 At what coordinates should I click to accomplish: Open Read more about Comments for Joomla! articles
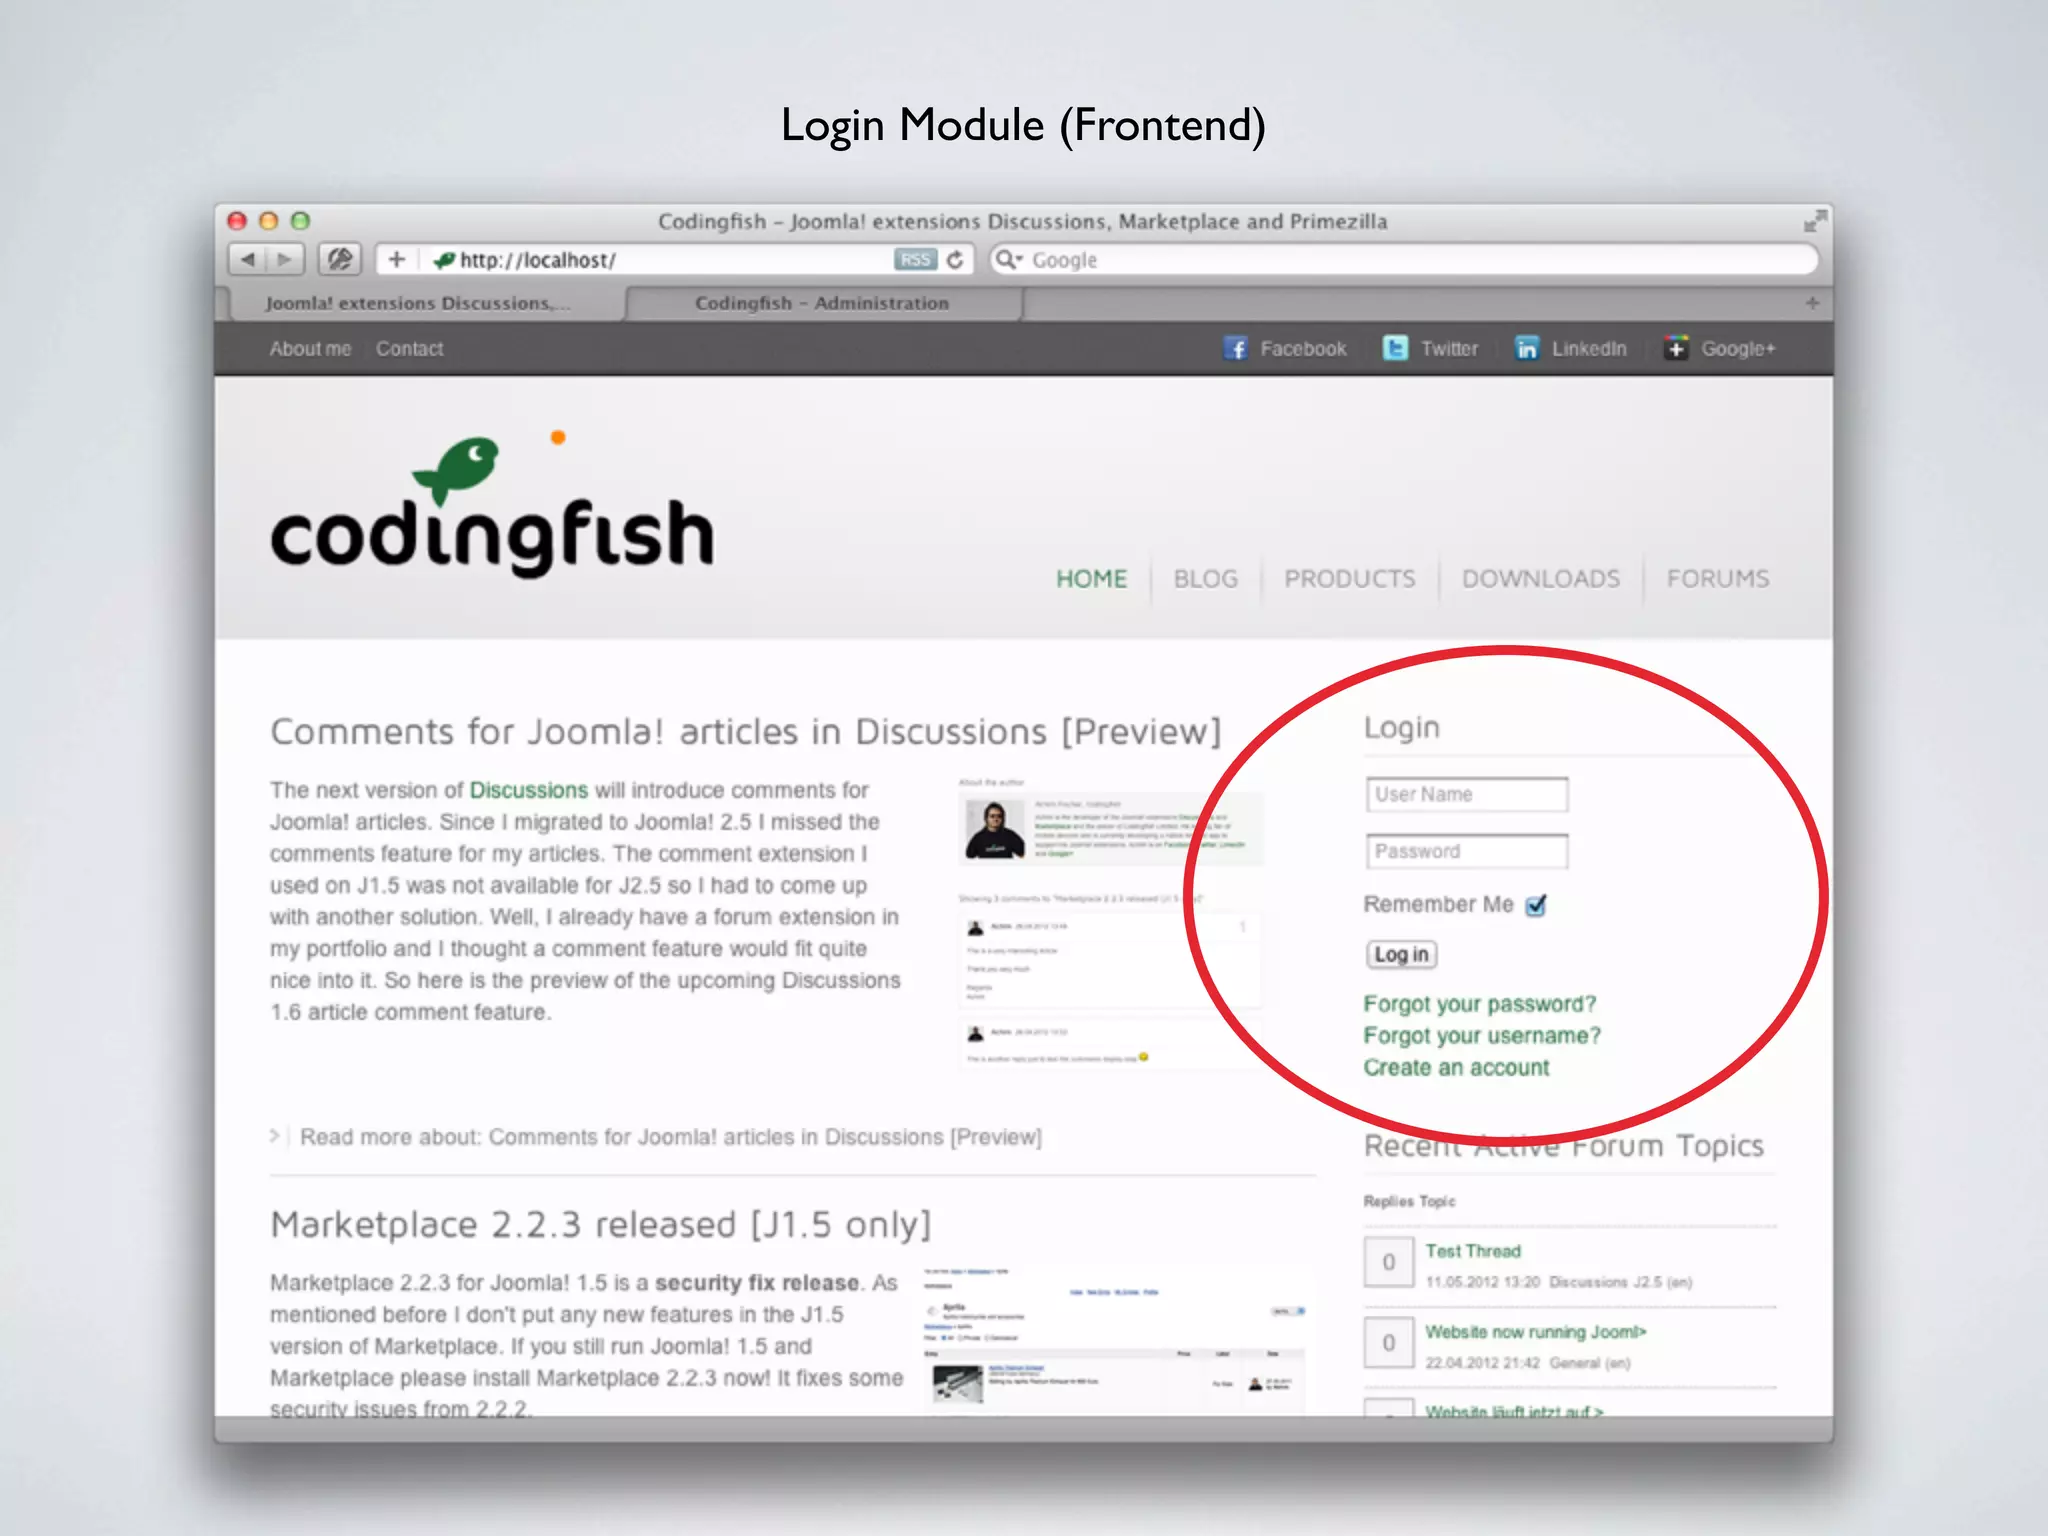coord(670,1137)
